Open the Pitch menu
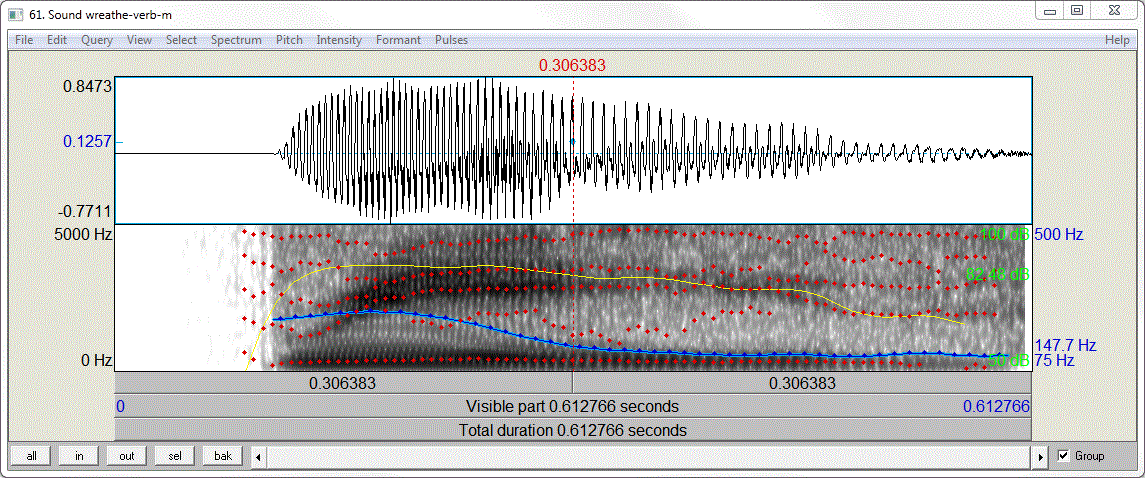Screen dimensions: 1145x478 (289, 40)
